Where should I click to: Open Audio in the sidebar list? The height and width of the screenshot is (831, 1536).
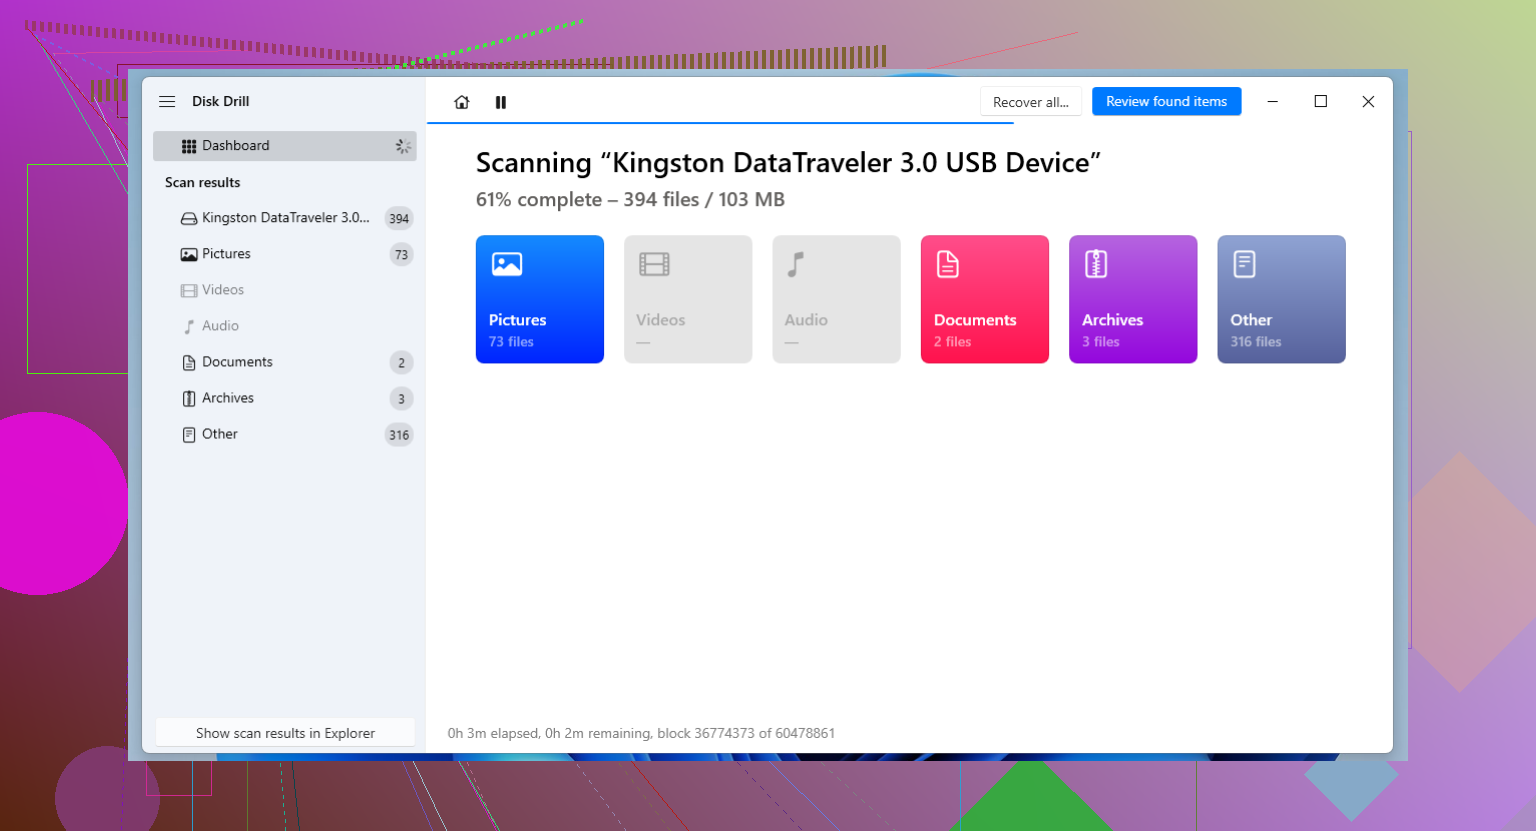click(285, 326)
